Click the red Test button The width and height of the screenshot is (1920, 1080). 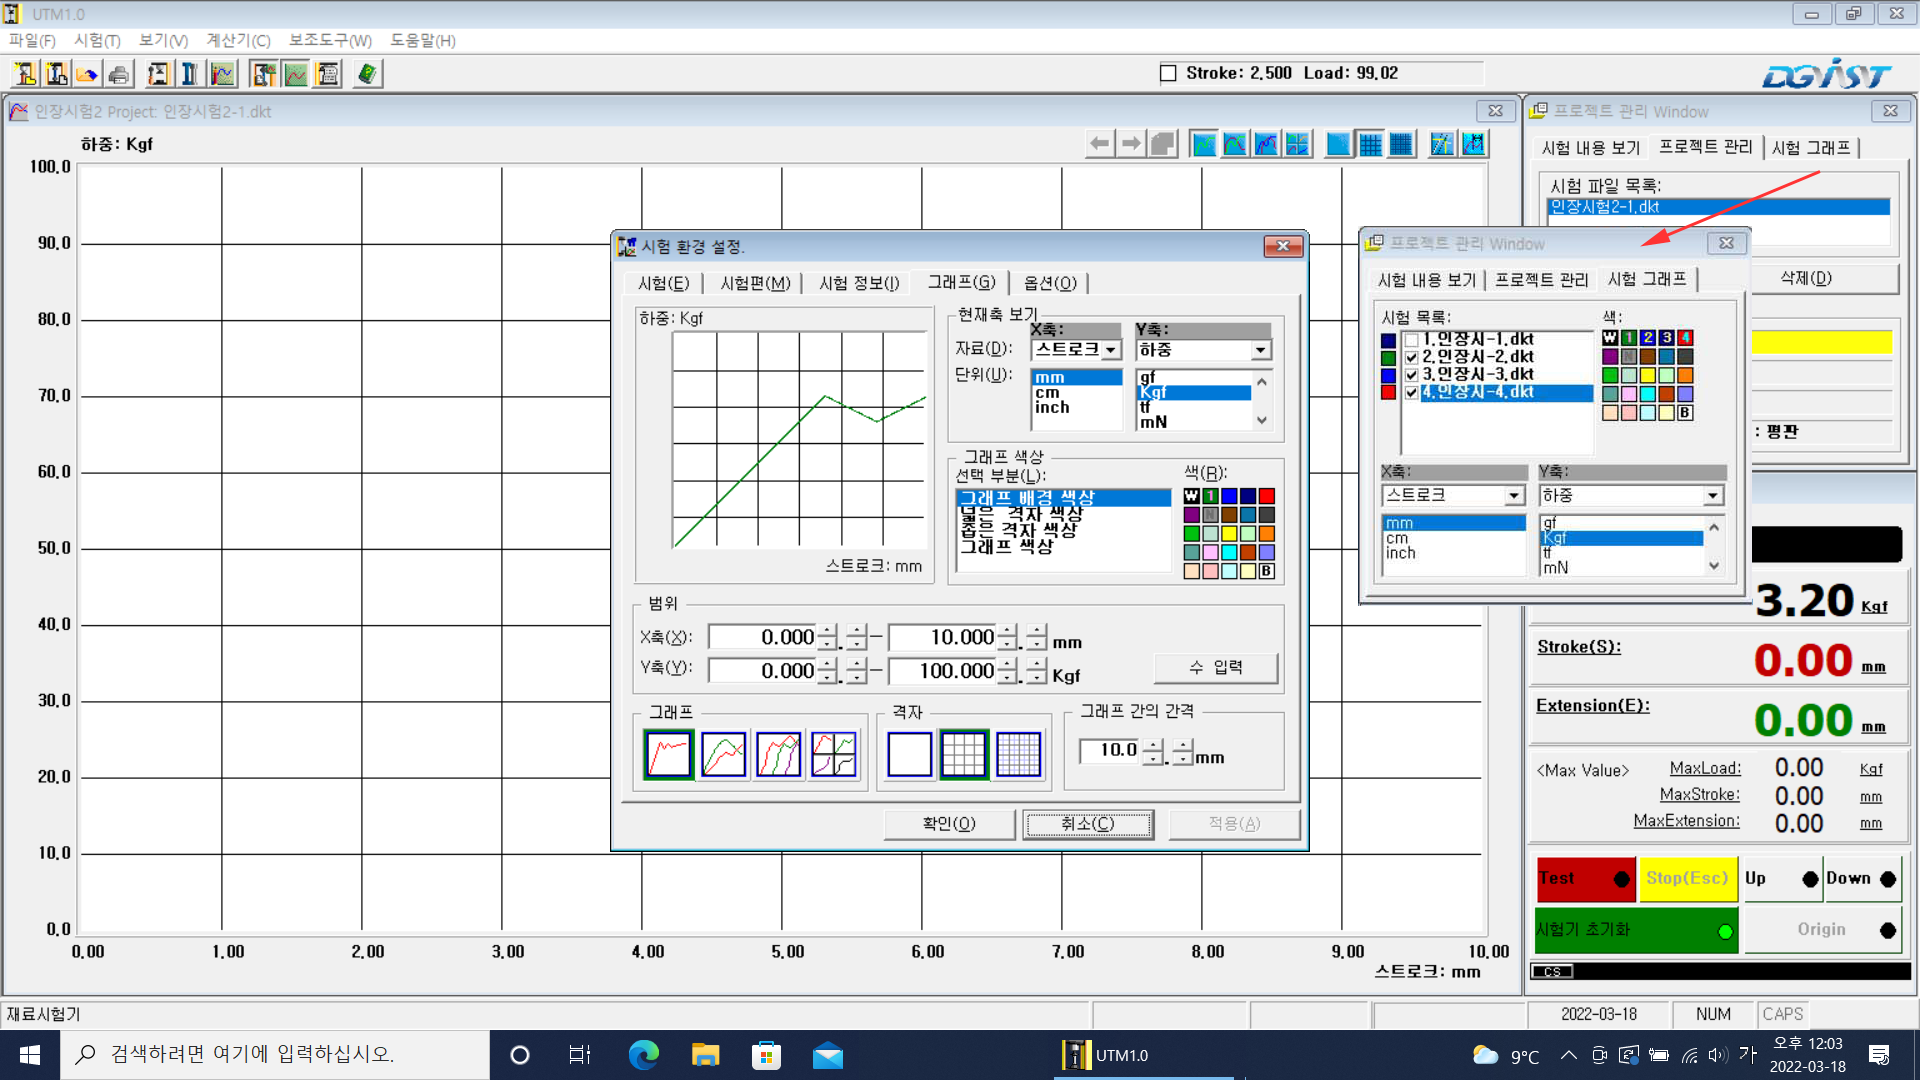1586,878
